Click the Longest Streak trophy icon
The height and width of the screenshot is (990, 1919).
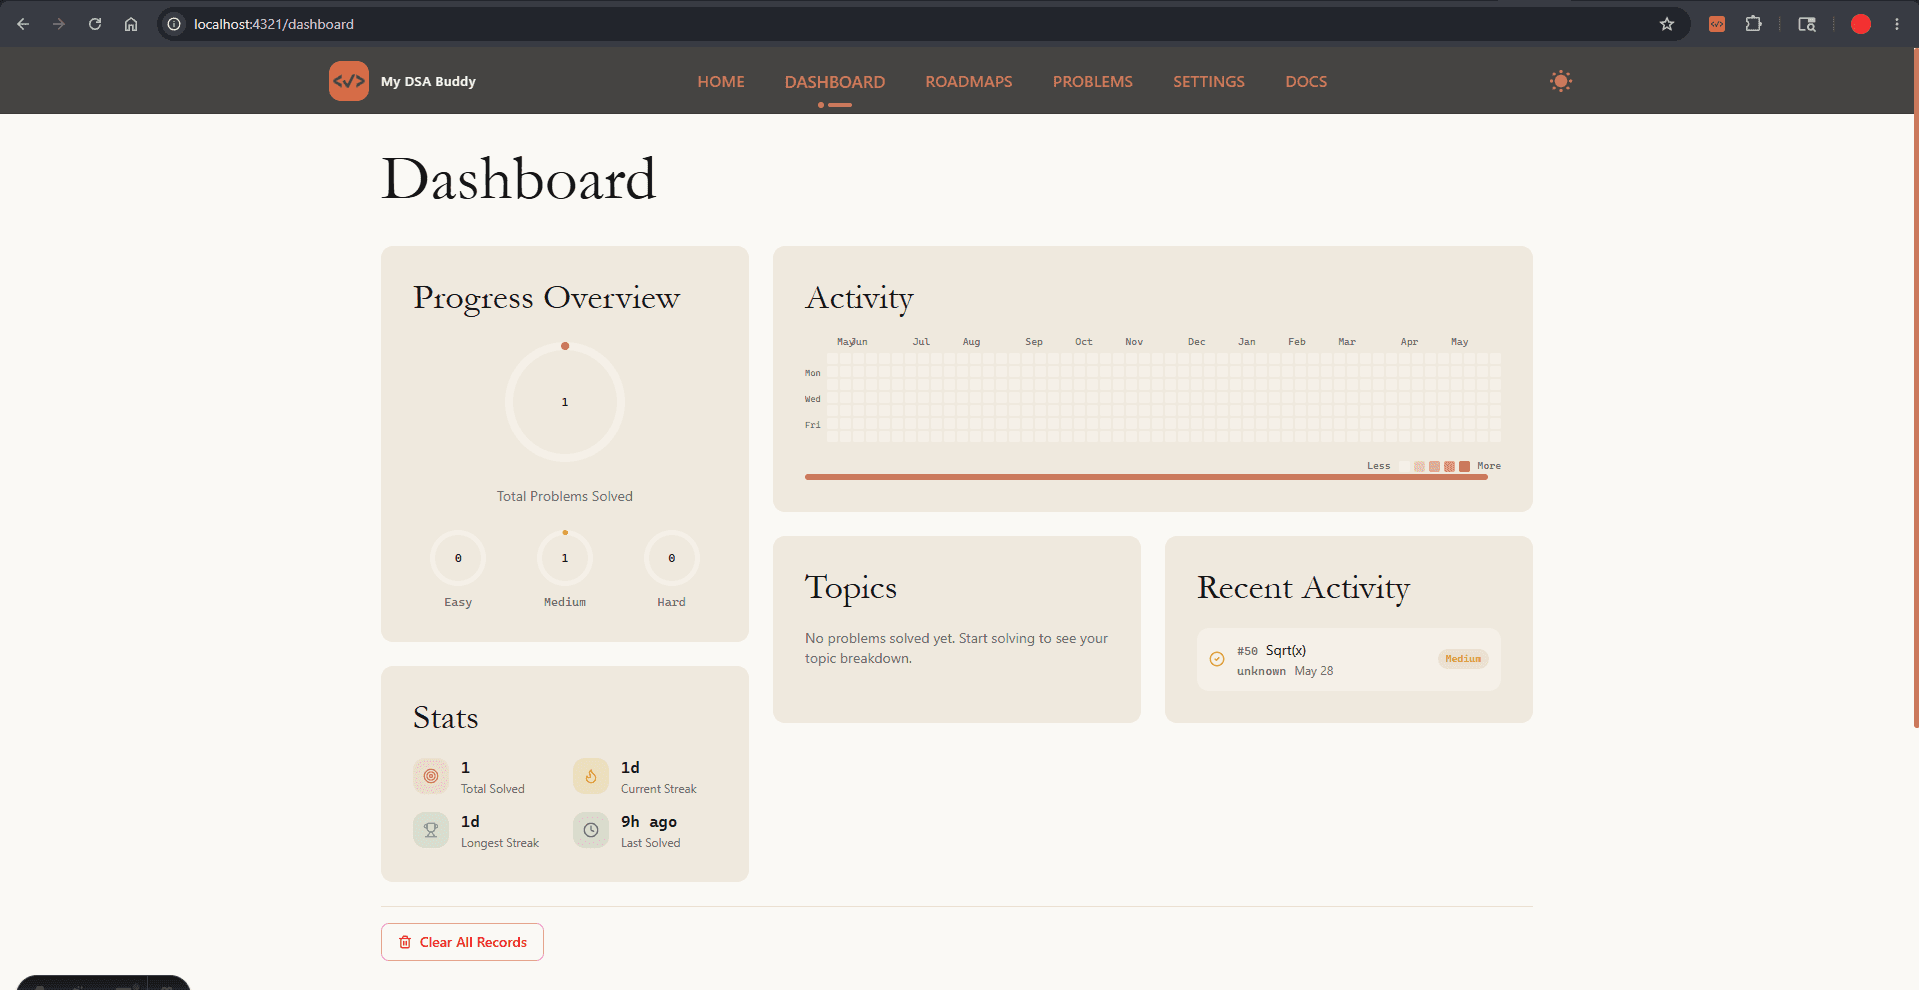[431, 830]
